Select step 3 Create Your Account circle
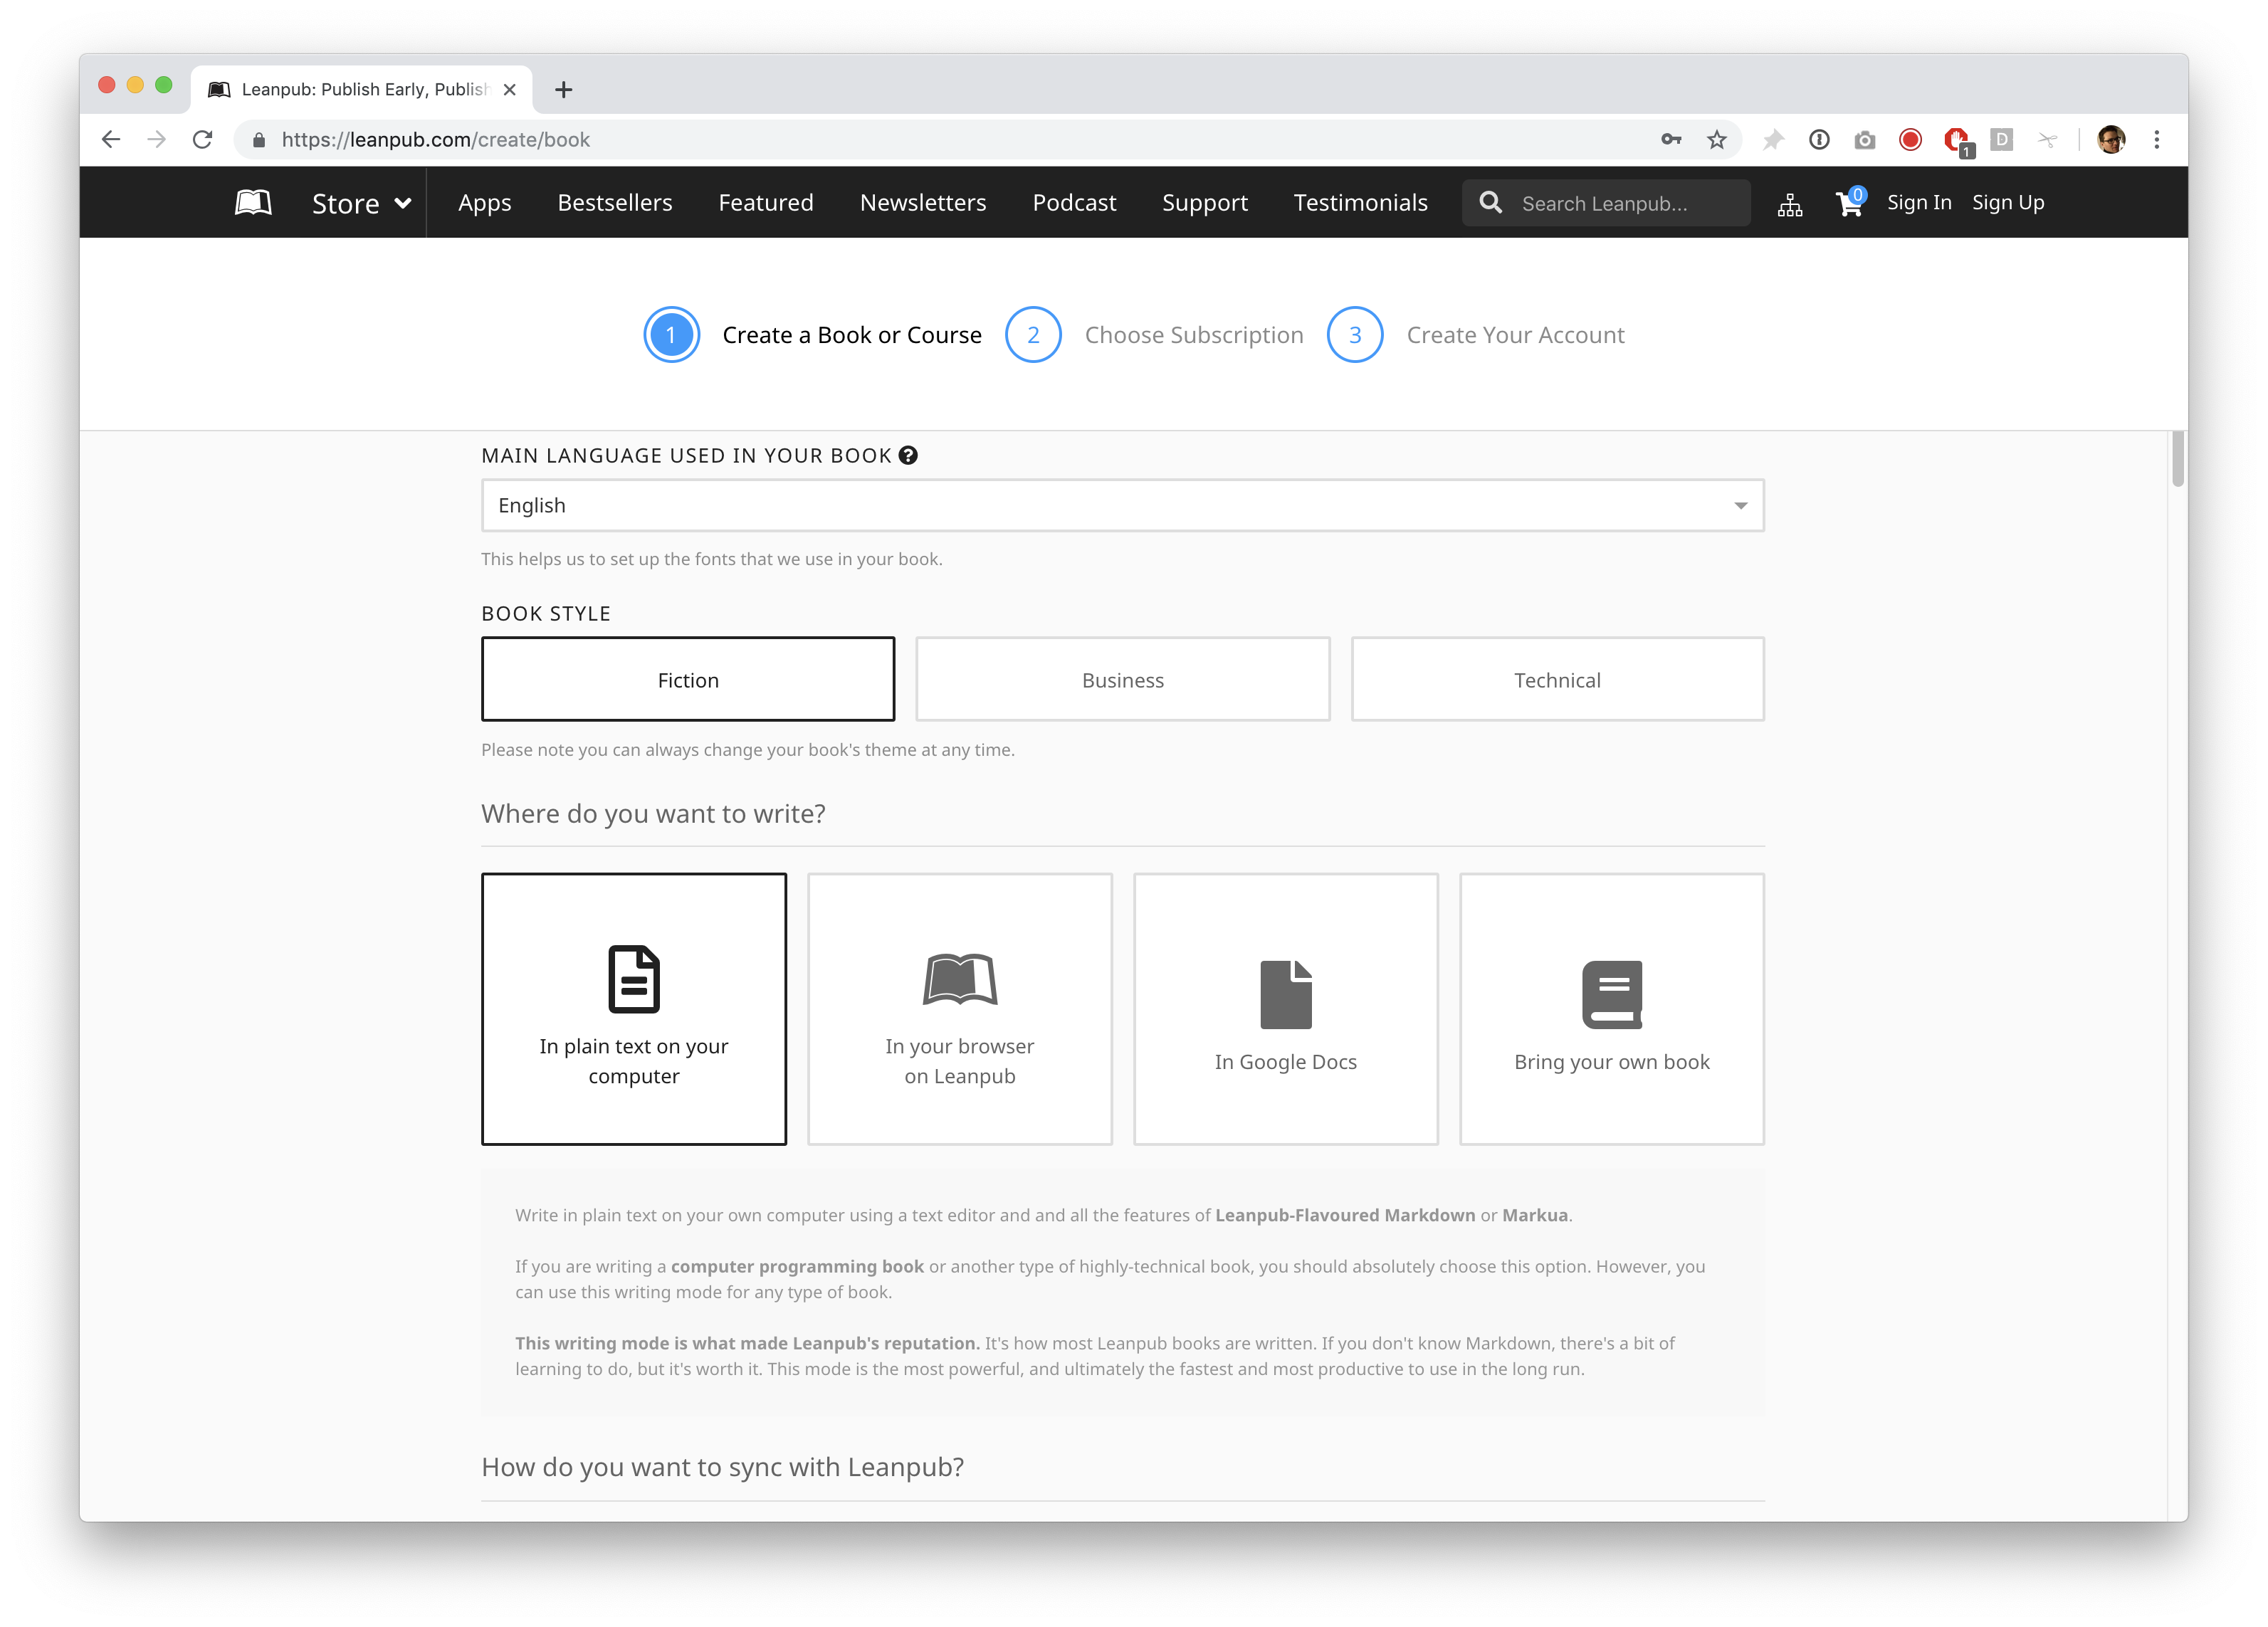The image size is (2268, 1627). [x=1355, y=335]
